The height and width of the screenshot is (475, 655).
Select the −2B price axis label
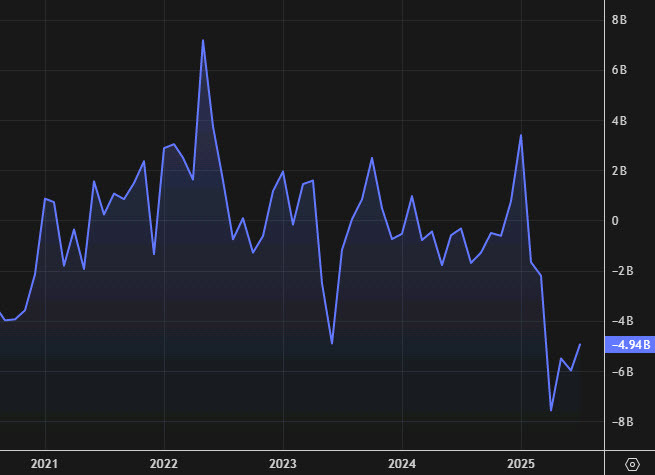click(x=622, y=271)
